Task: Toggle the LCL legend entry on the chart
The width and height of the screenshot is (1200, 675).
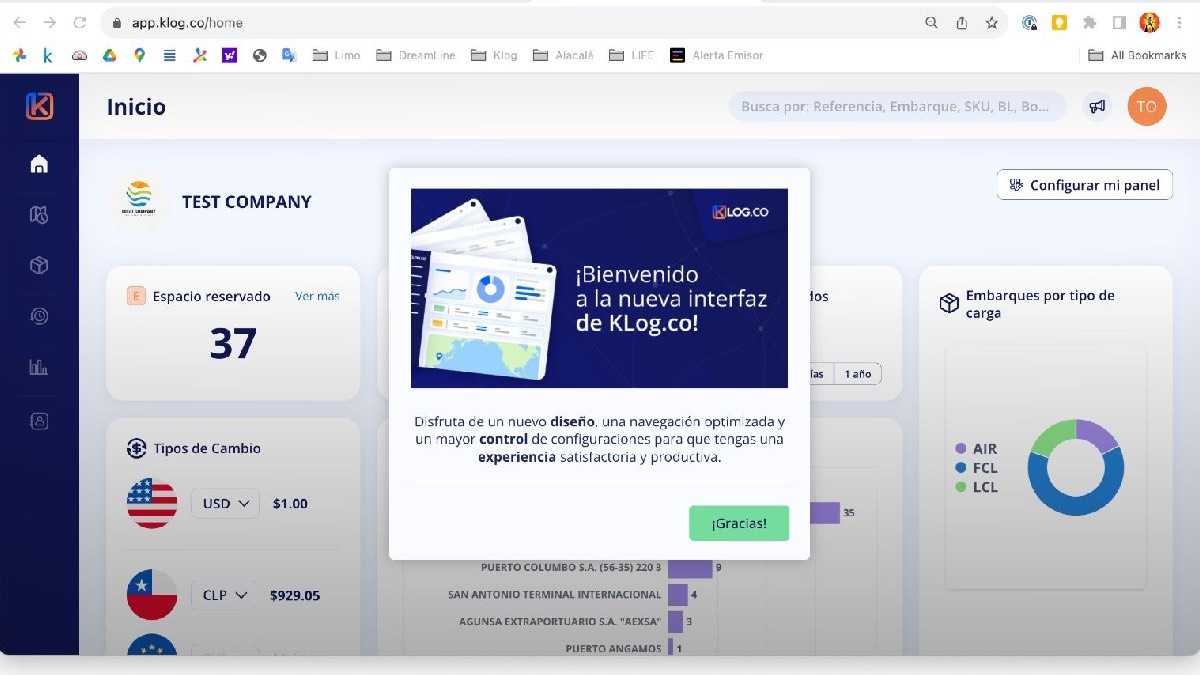Action: coord(975,487)
